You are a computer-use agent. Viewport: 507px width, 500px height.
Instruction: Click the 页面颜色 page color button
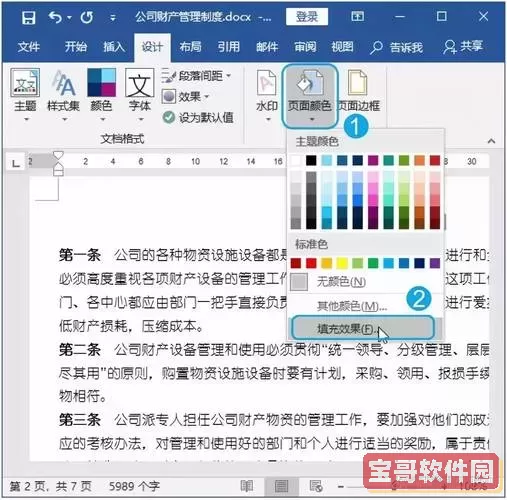click(310, 96)
